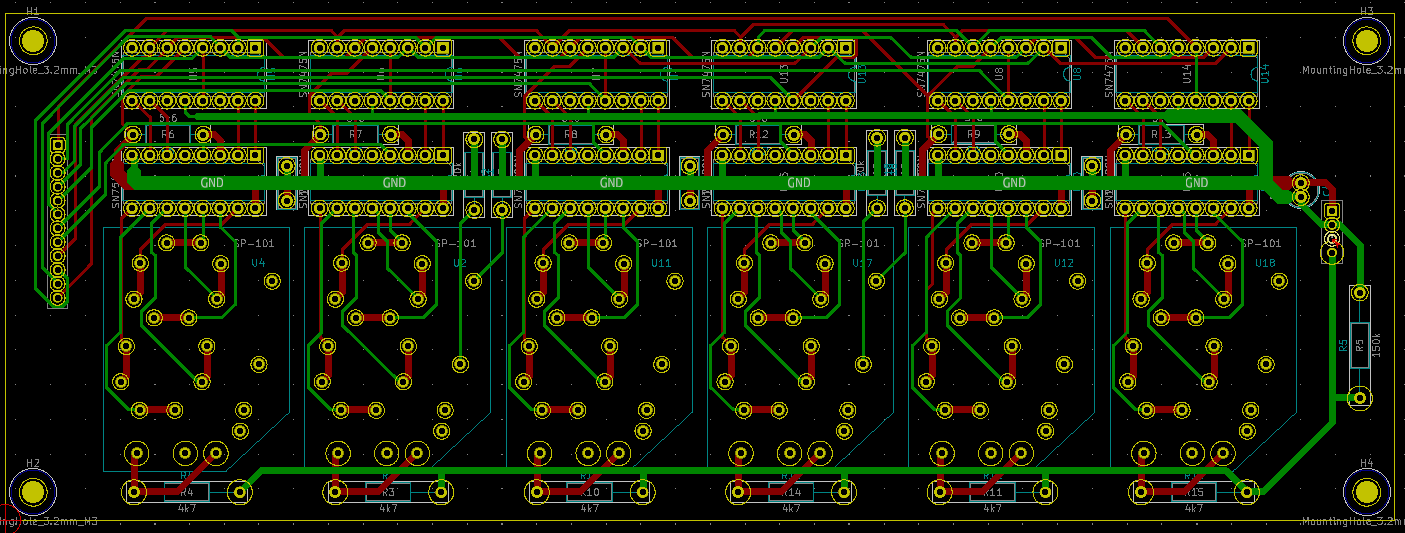Viewport: 1405px width, 533px height.
Task: Click the U18 reference label
Action: [1265, 263]
